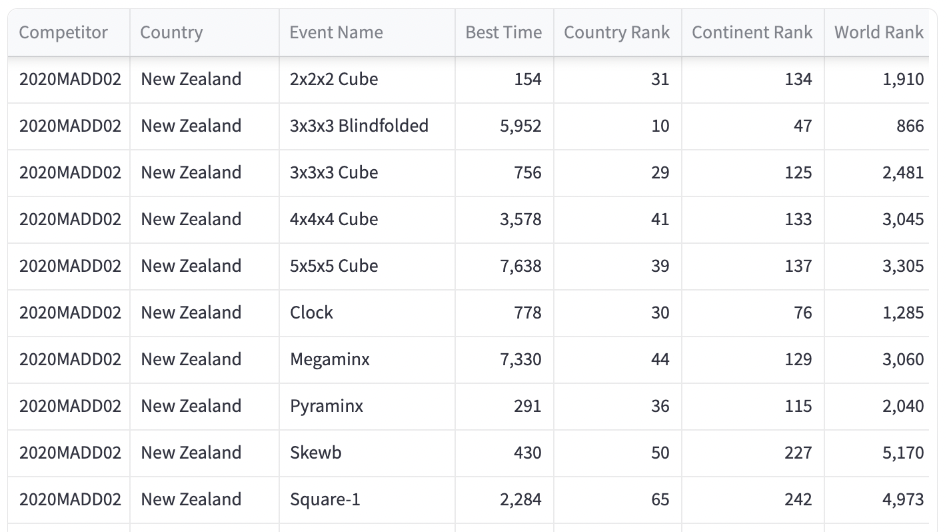This screenshot has height=532, width=946.
Task: Select the 3x3x3 Blindfolded event cell
Action: [359, 126]
